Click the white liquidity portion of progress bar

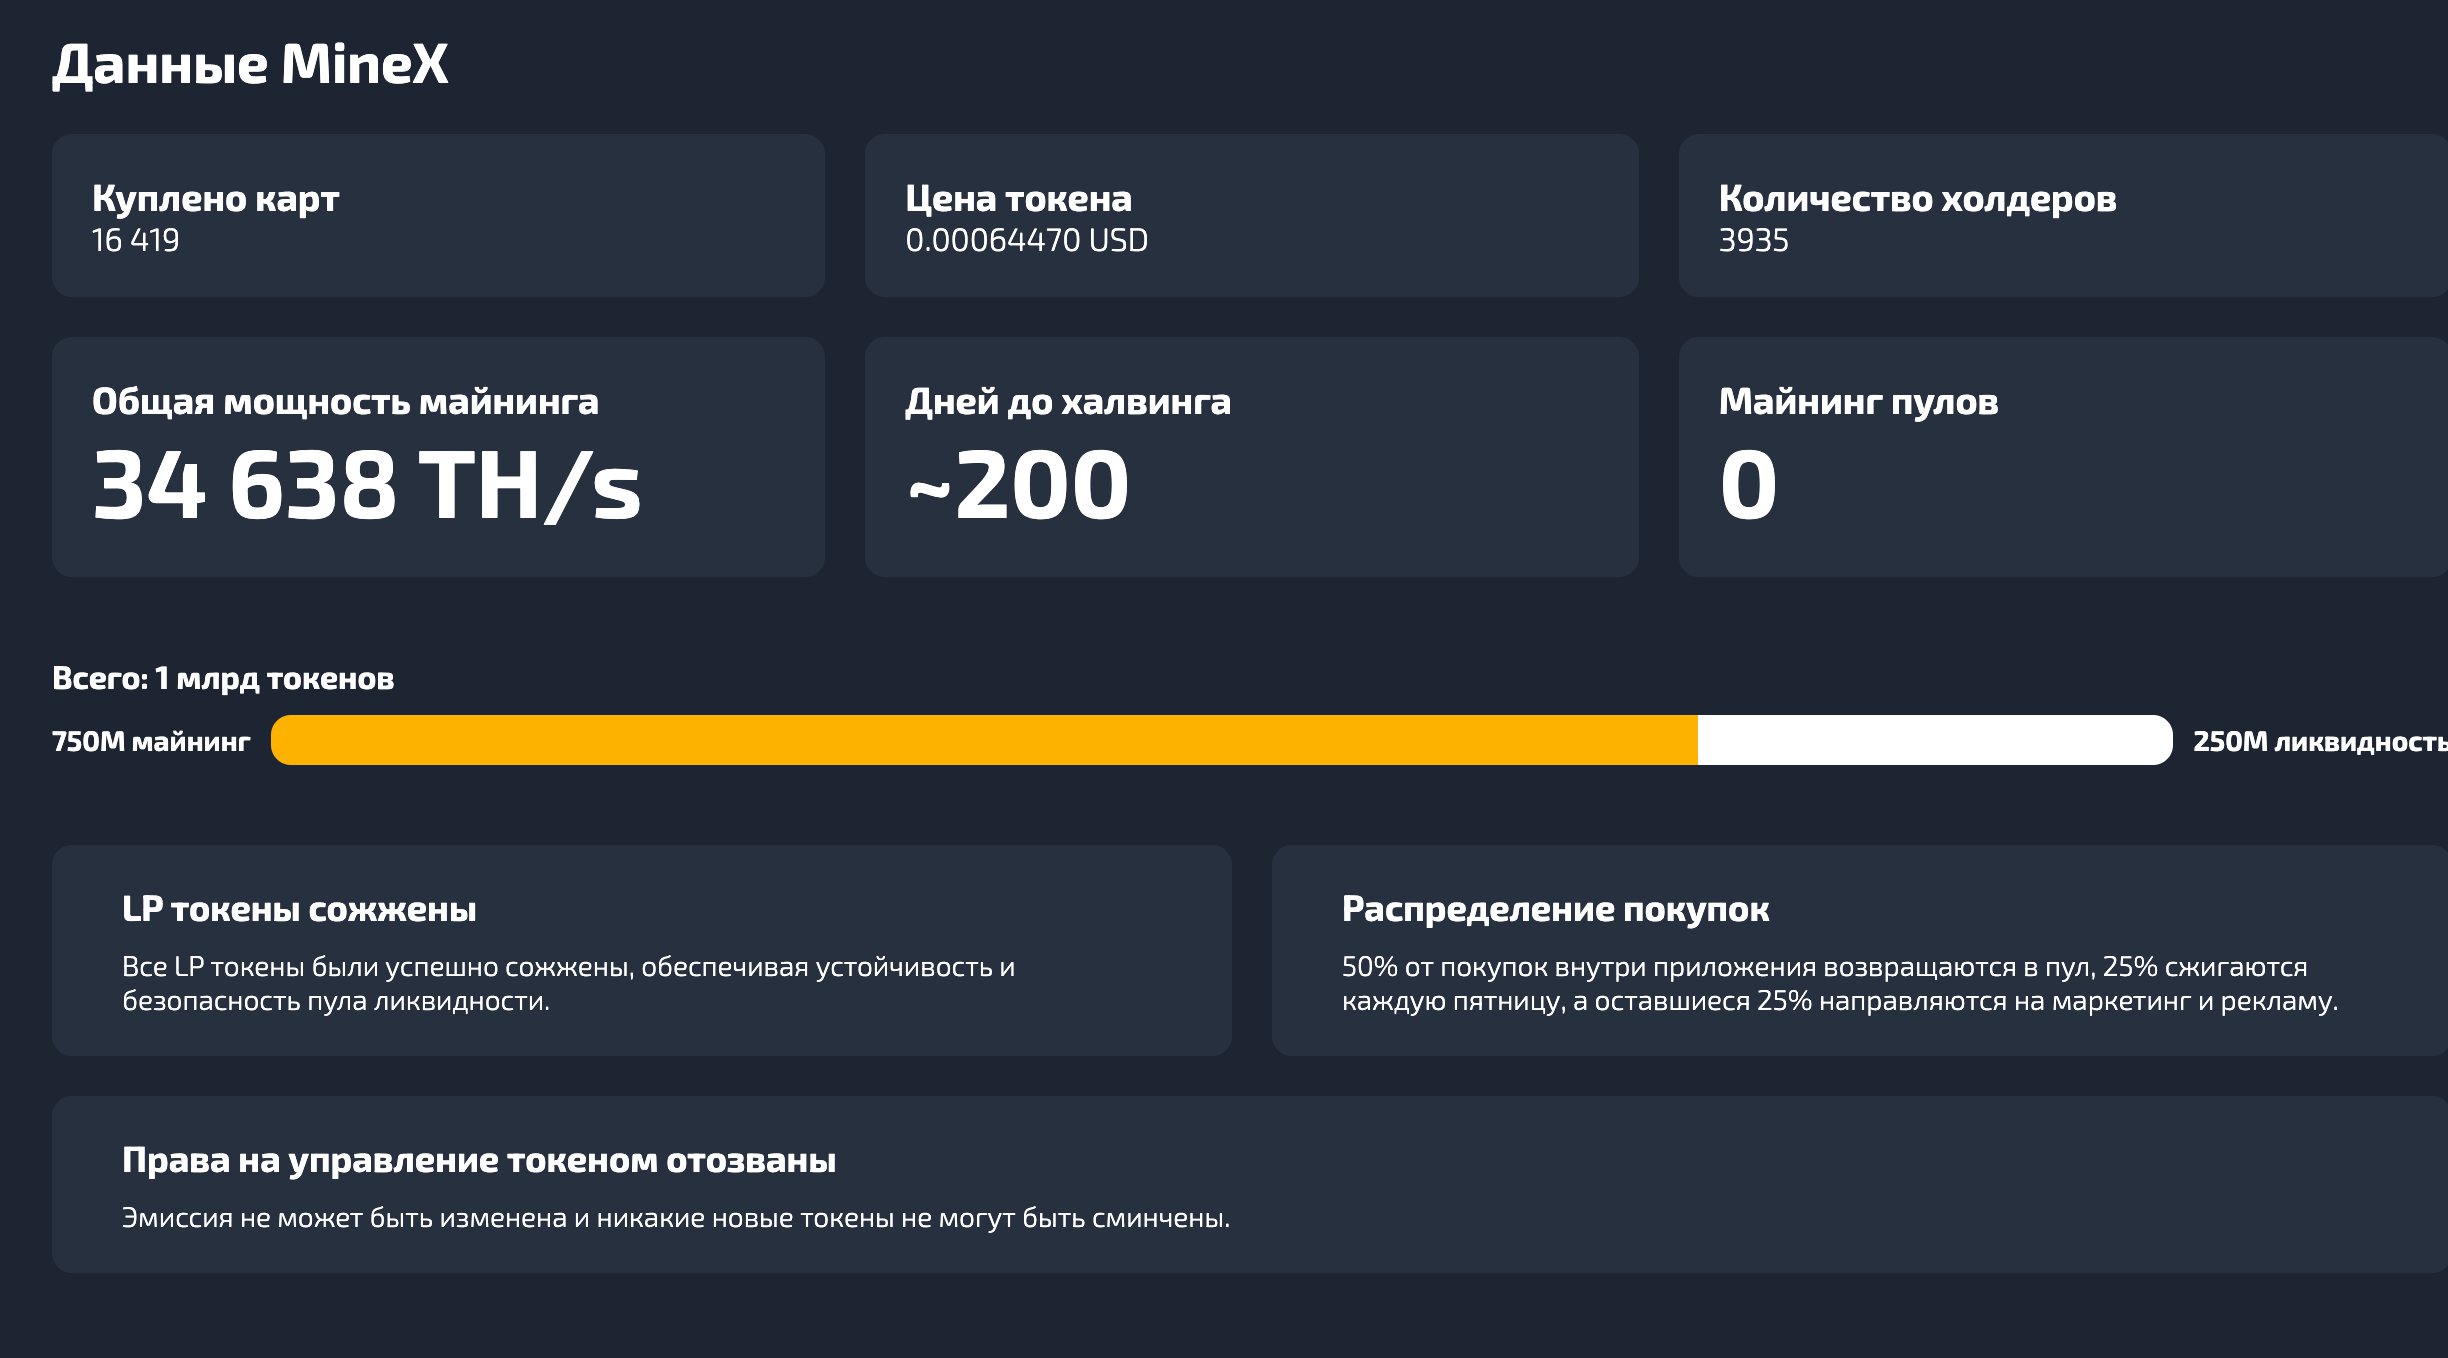click(1934, 740)
